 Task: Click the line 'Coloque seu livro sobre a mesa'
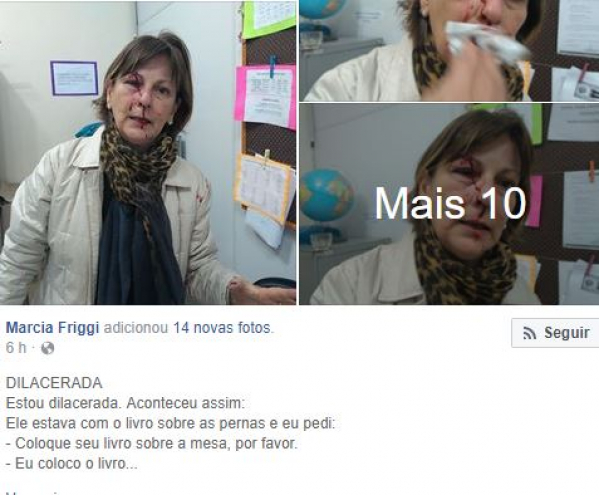click(151, 443)
